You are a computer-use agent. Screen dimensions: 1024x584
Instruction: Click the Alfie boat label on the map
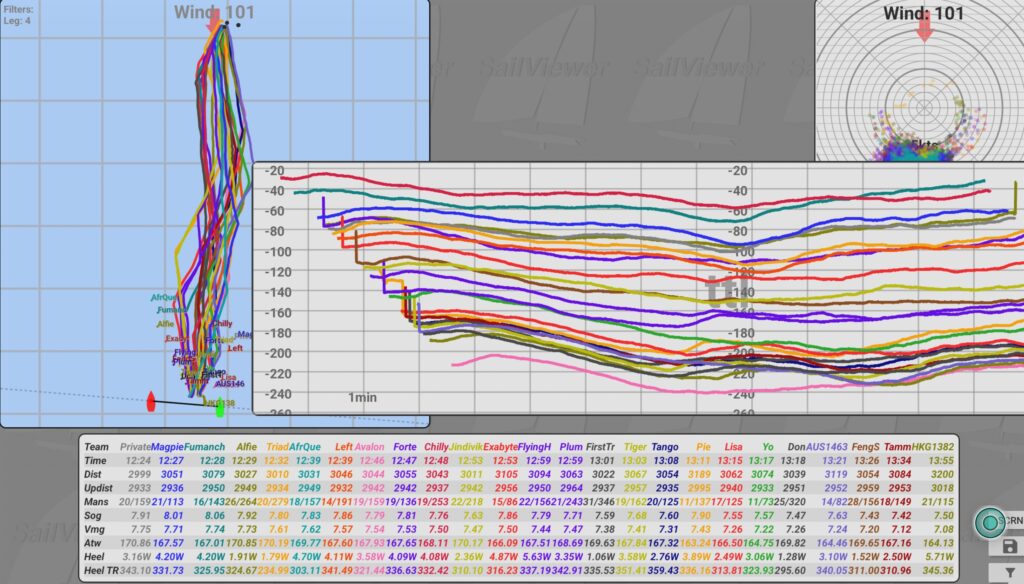pos(165,323)
